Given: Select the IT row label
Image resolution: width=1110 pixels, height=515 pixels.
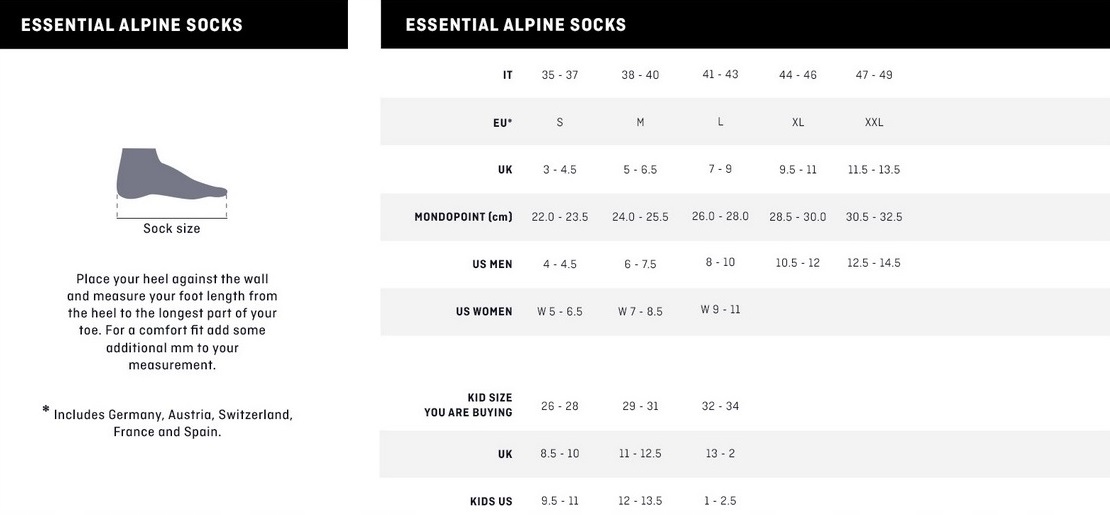Looking at the screenshot, I should point(507,75).
